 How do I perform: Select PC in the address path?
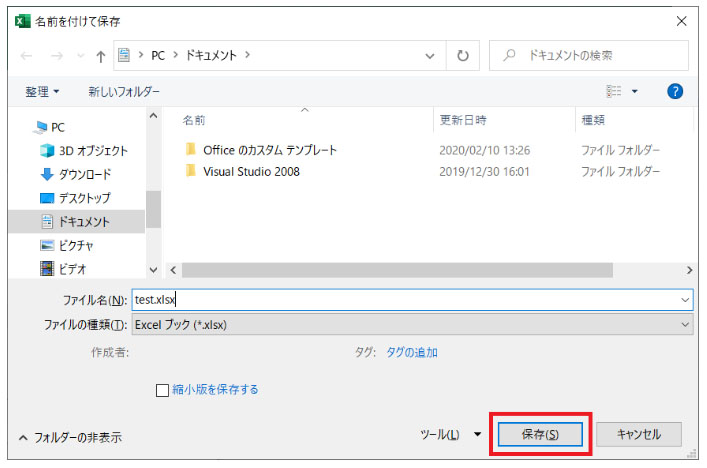[x=158, y=55]
